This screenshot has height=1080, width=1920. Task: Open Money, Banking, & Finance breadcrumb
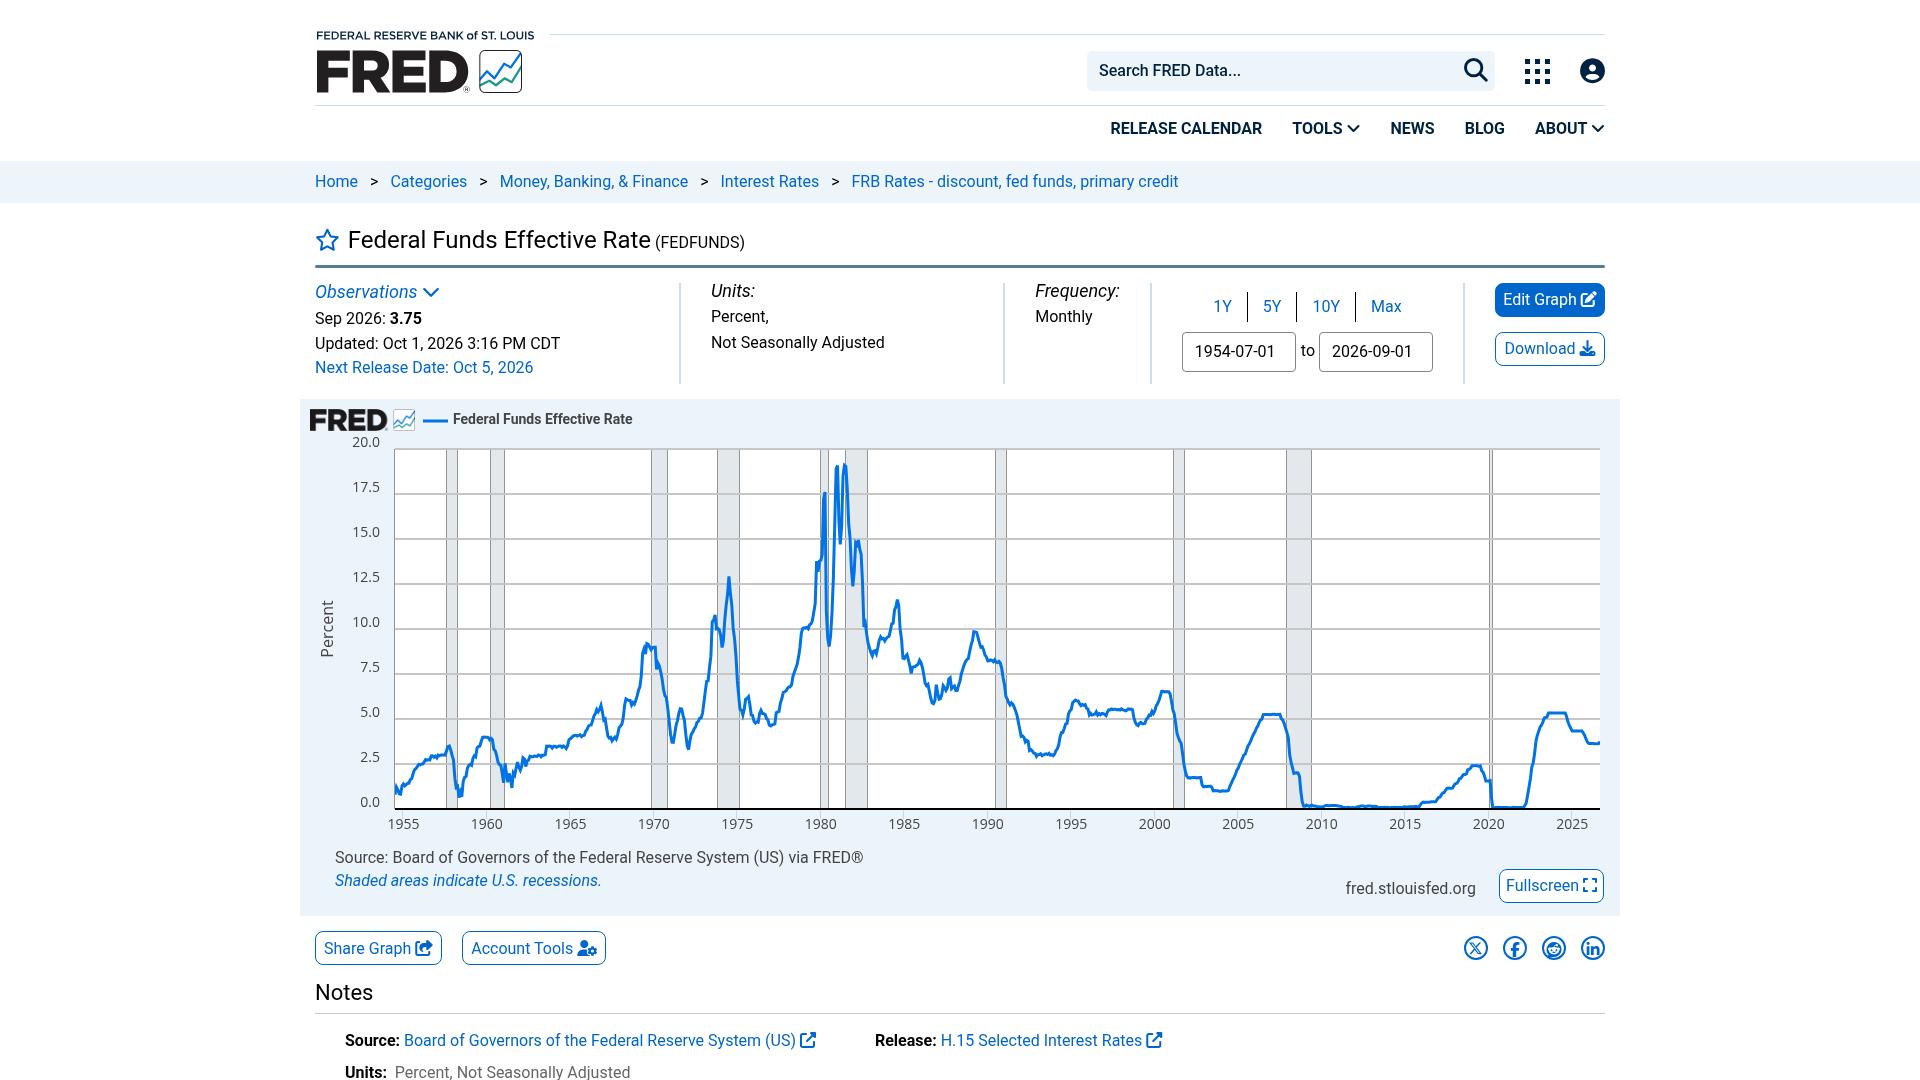pyautogui.click(x=594, y=182)
